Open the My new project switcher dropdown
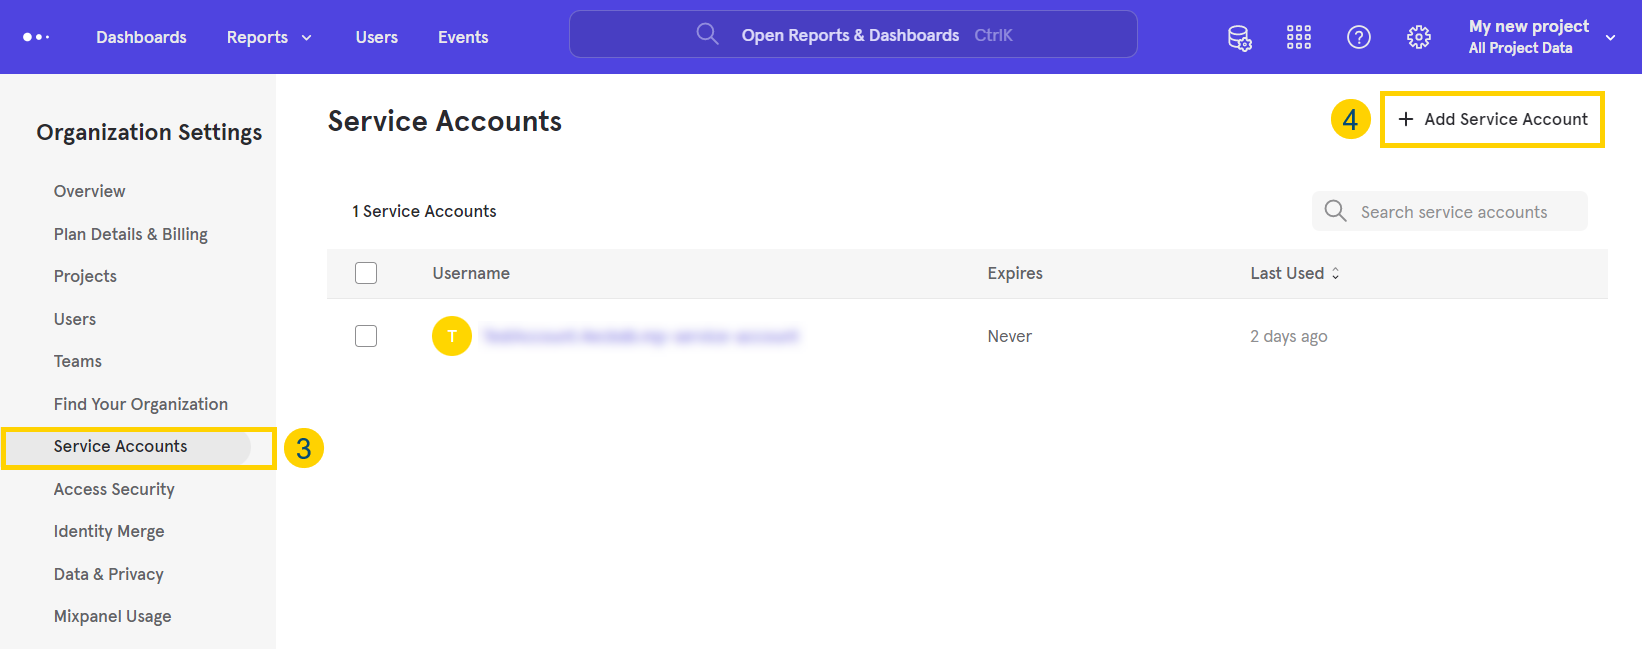The width and height of the screenshot is (1642, 649). [1542, 37]
